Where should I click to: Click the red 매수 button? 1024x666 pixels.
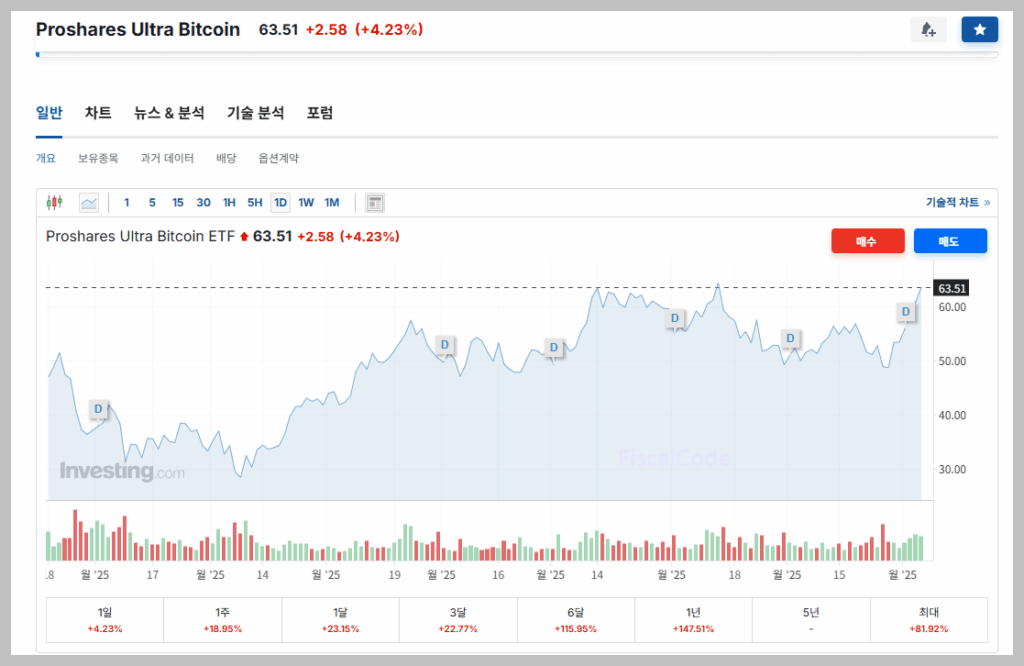coord(867,241)
